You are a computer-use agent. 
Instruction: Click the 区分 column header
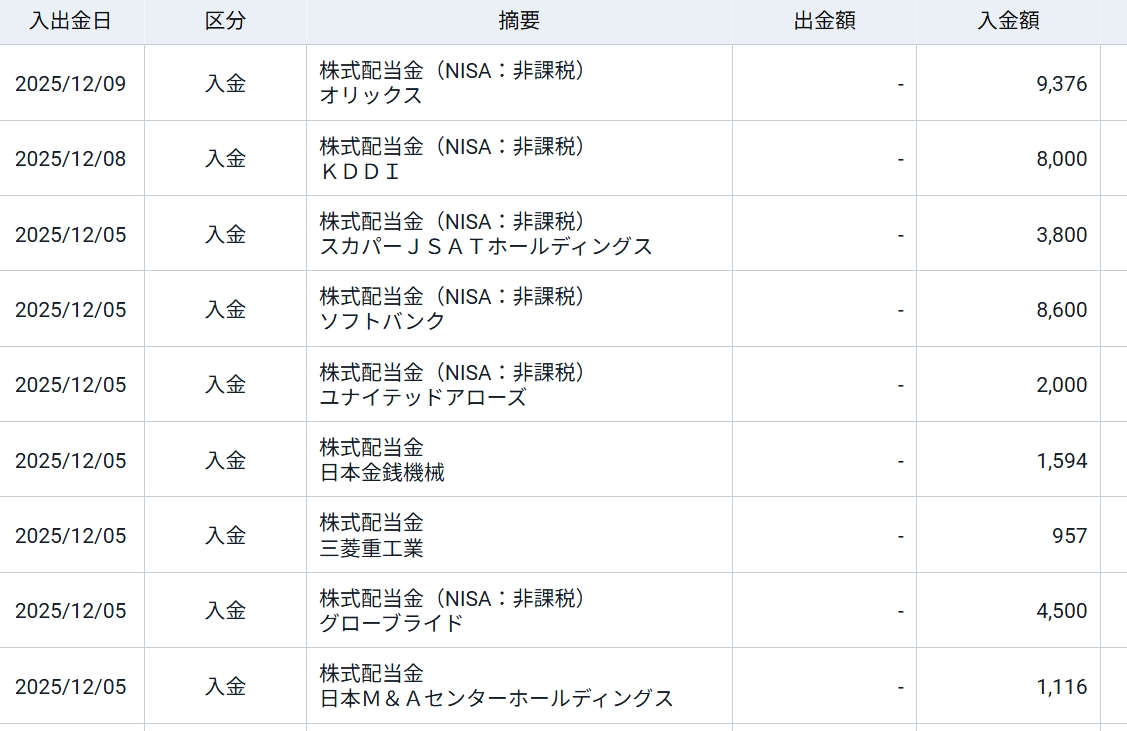click(x=225, y=22)
